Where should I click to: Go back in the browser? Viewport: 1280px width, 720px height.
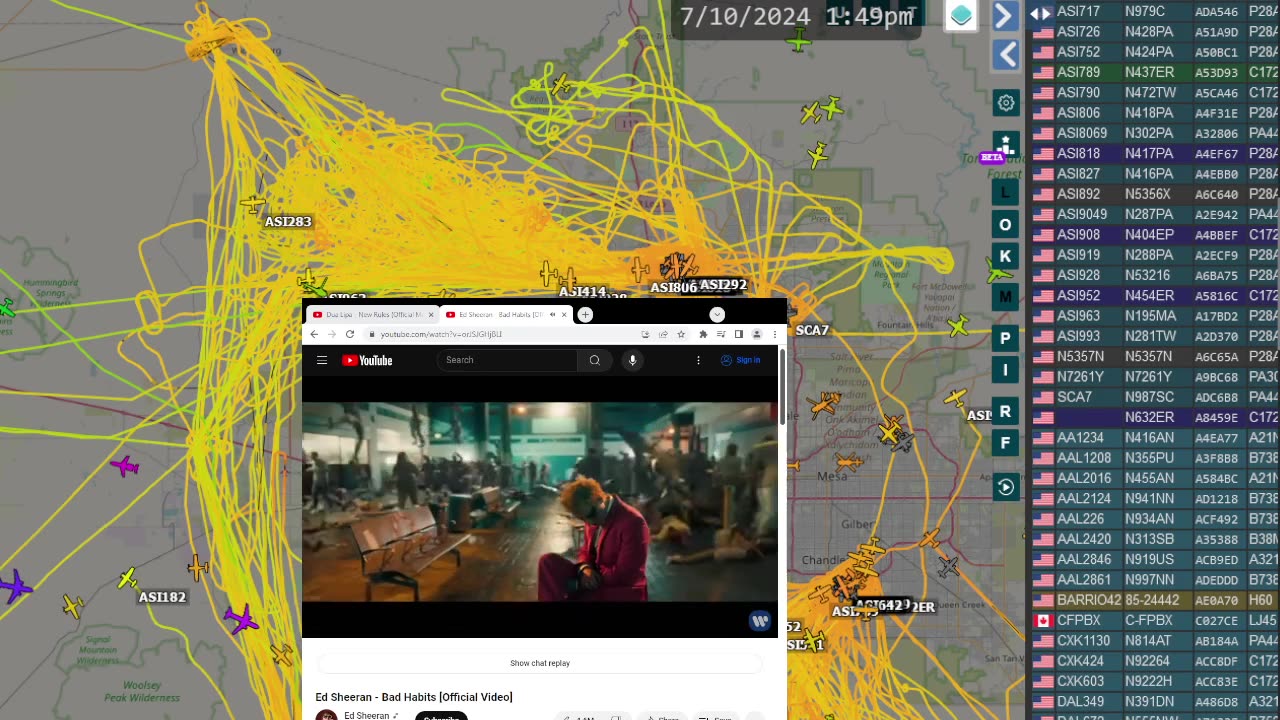(x=314, y=334)
